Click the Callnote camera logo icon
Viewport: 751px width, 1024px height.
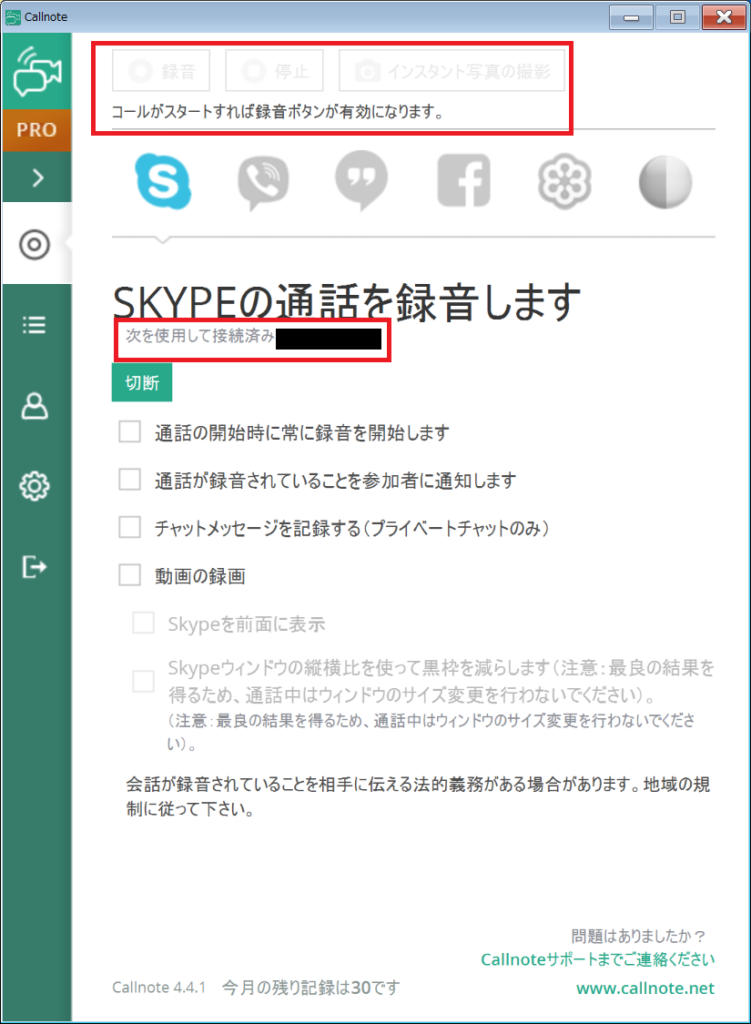point(37,71)
